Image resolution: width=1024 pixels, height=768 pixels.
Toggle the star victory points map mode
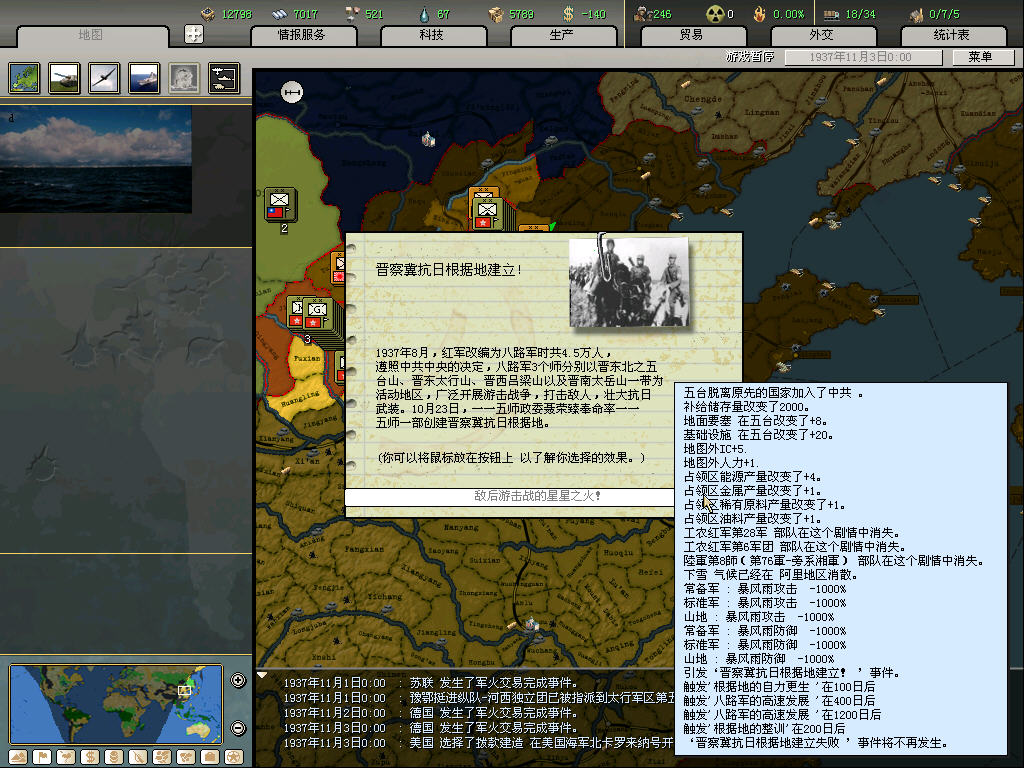(x=234, y=756)
